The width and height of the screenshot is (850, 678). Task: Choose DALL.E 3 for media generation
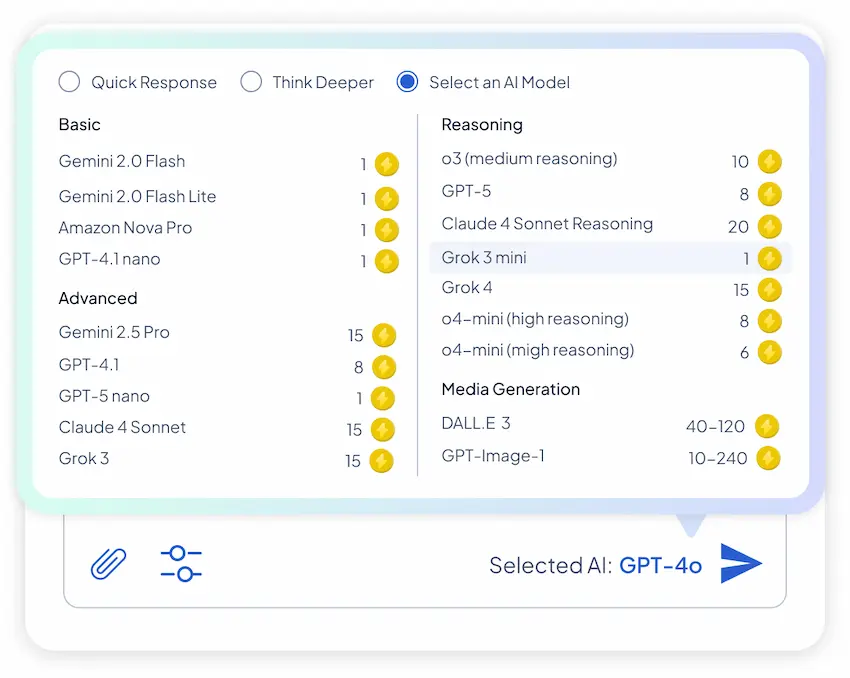point(476,423)
